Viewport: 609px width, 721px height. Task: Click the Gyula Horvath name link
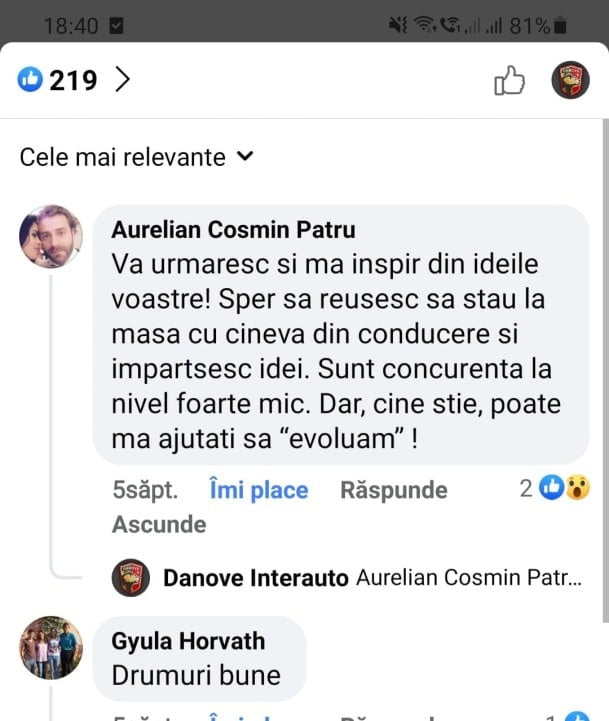189,642
